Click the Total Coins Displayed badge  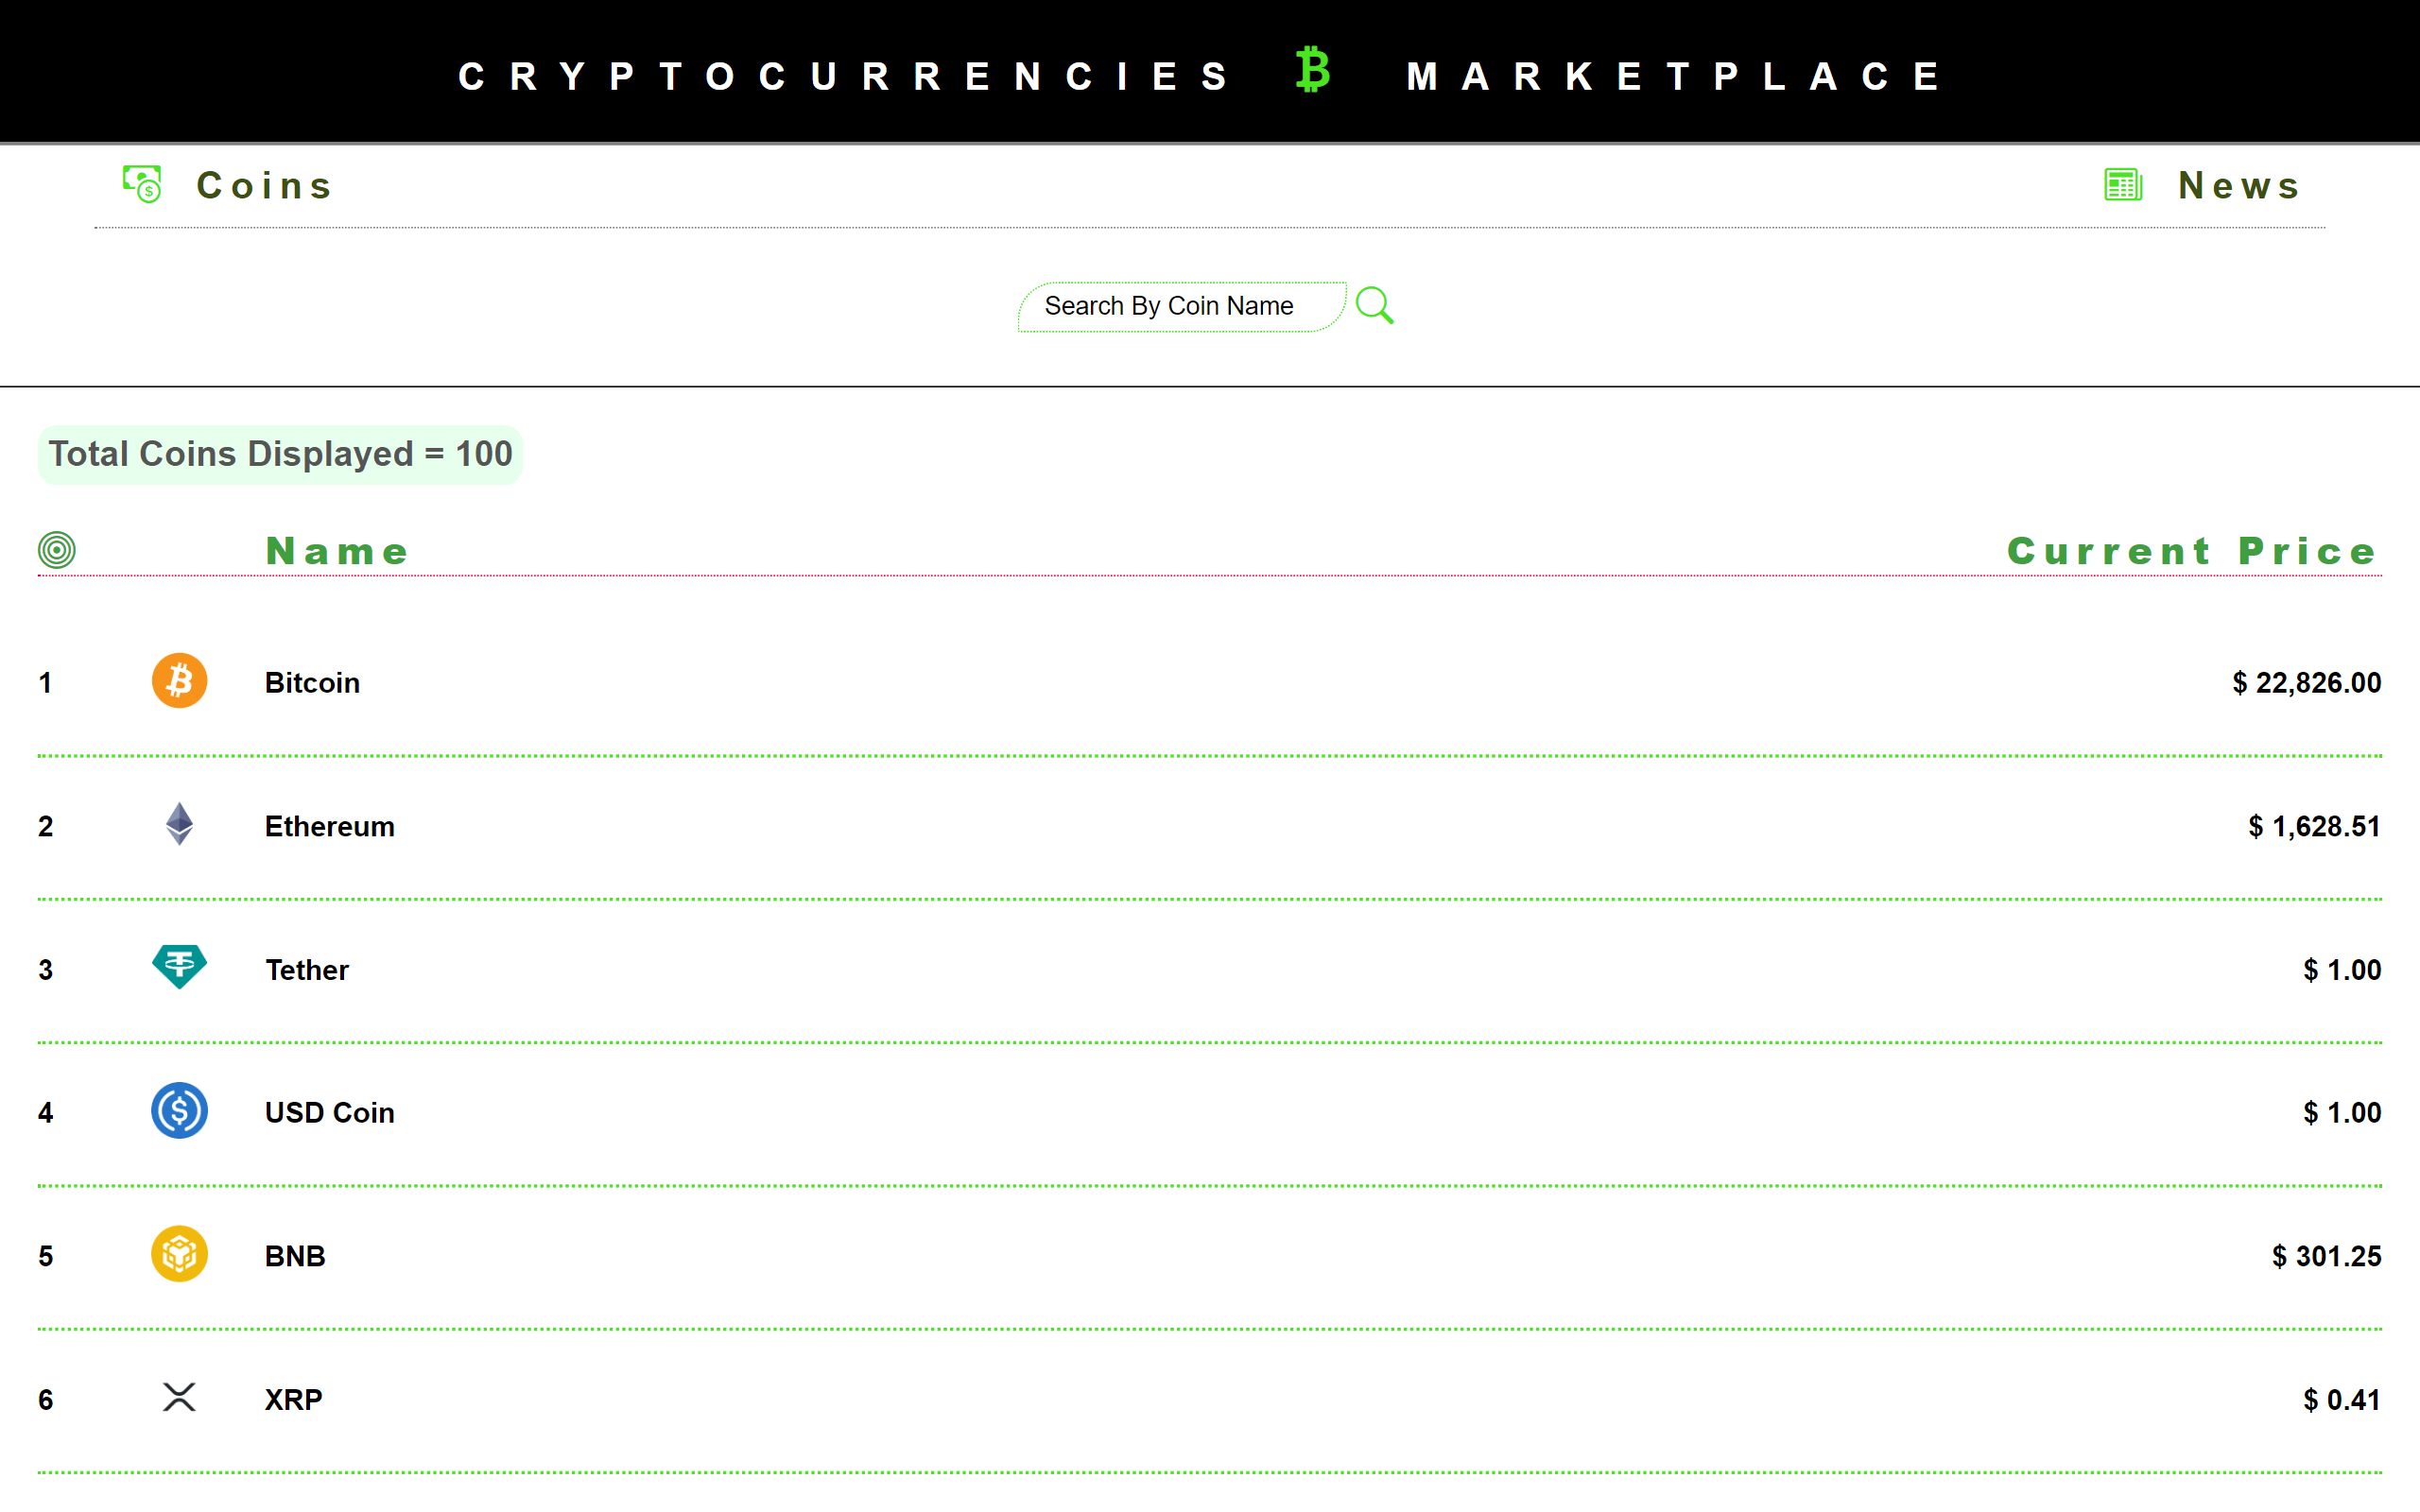[x=280, y=455]
